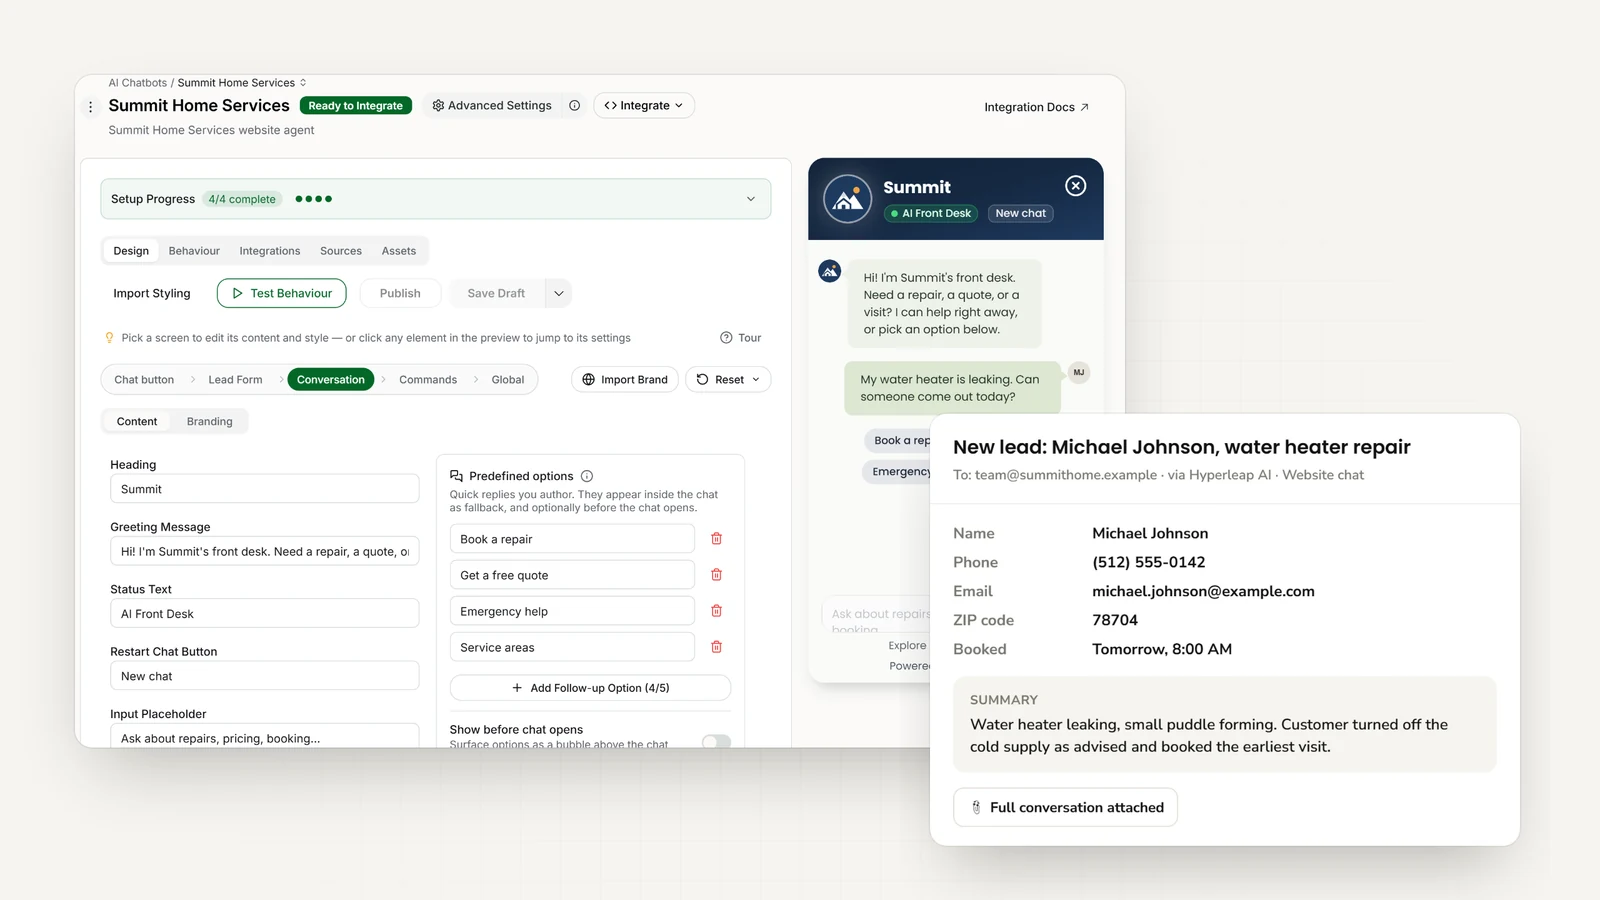Select the Lead Form screen step

pos(236,380)
